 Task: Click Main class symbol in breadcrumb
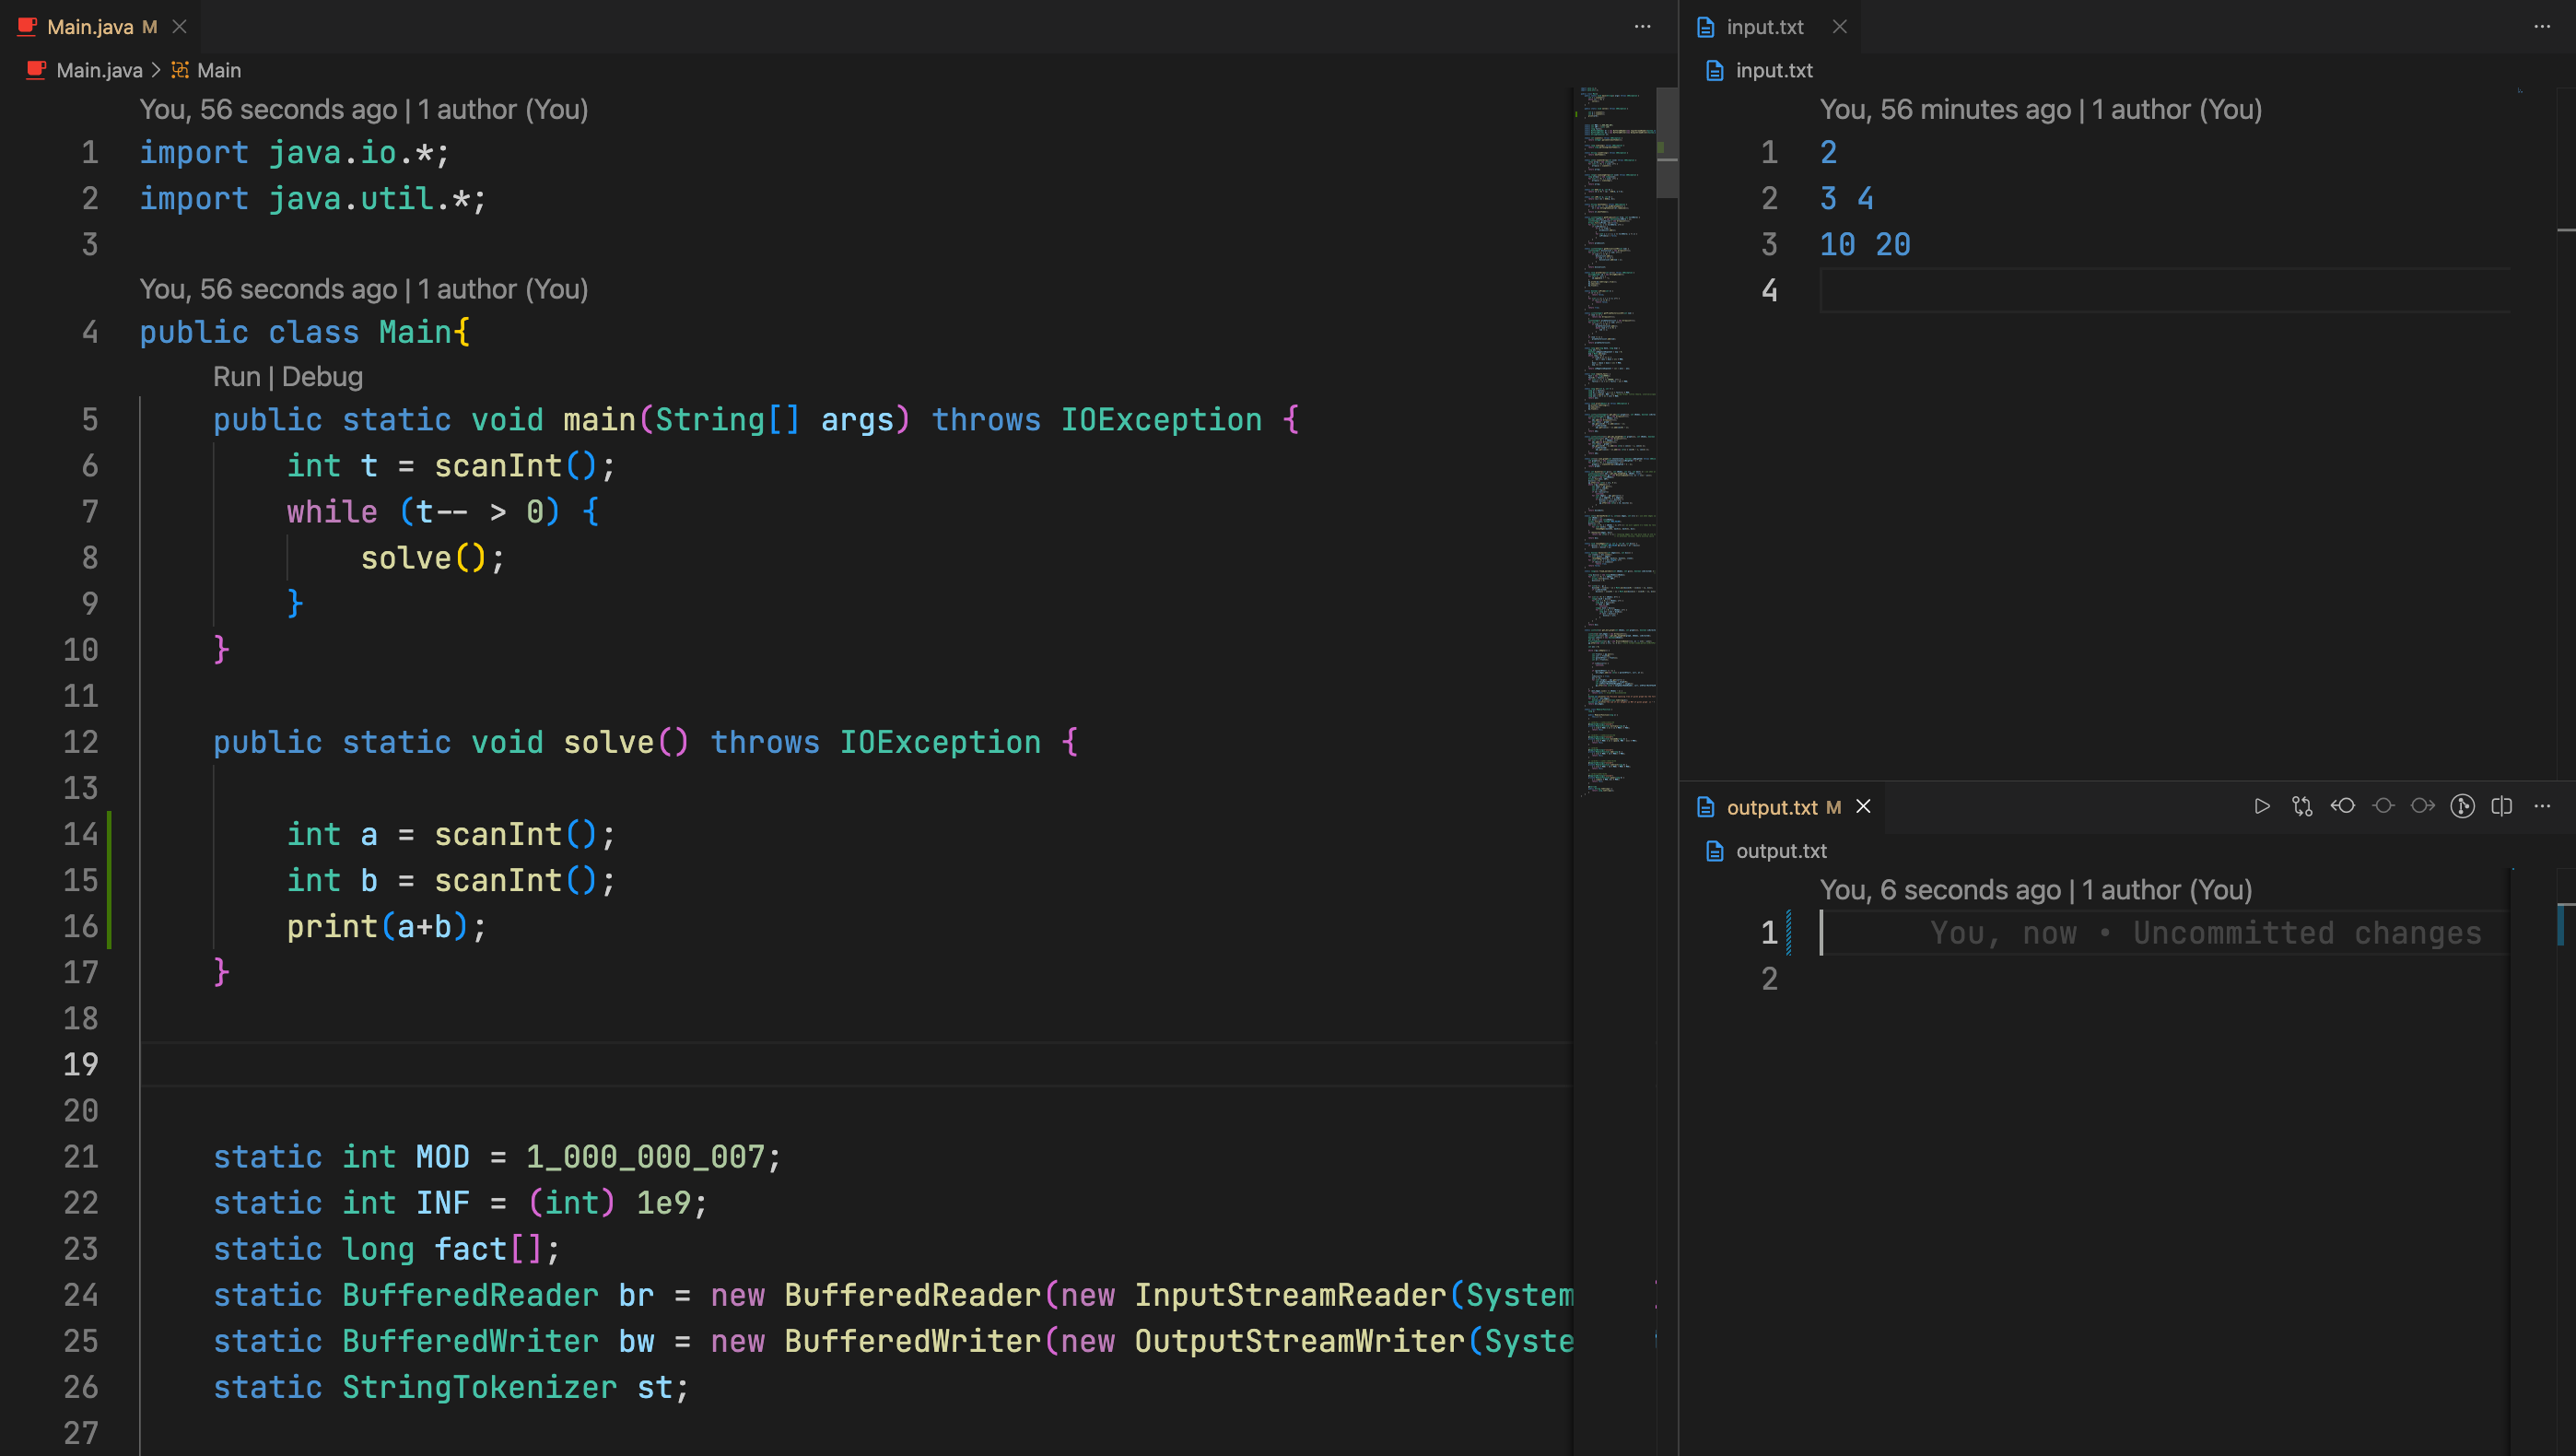(x=218, y=70)
